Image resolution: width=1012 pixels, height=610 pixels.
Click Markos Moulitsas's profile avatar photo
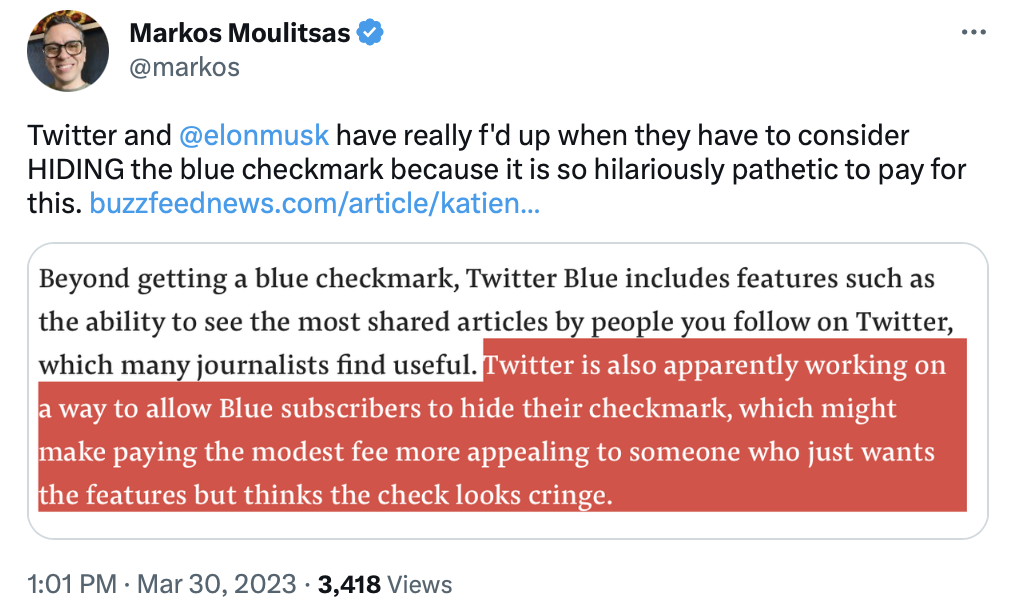coord(69,50)
